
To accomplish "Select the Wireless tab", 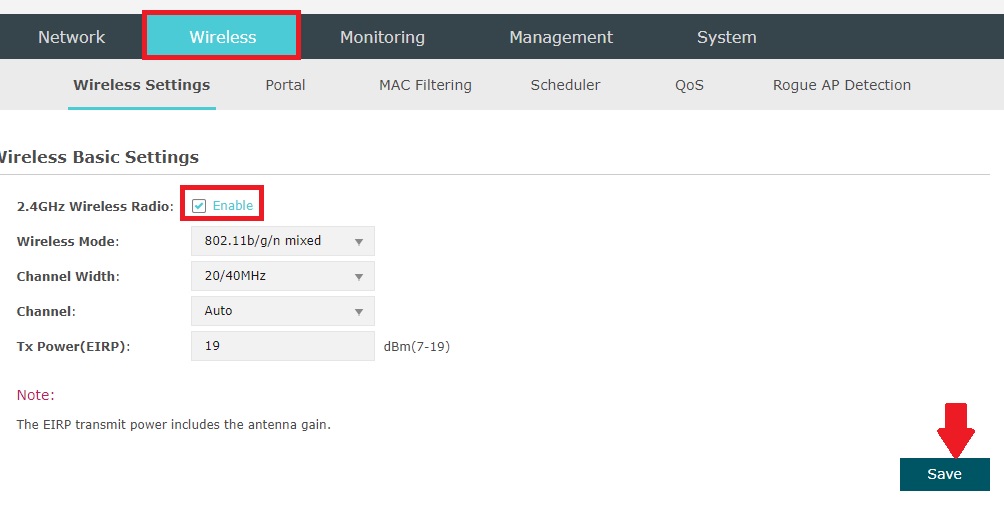I will click(222, 37).
